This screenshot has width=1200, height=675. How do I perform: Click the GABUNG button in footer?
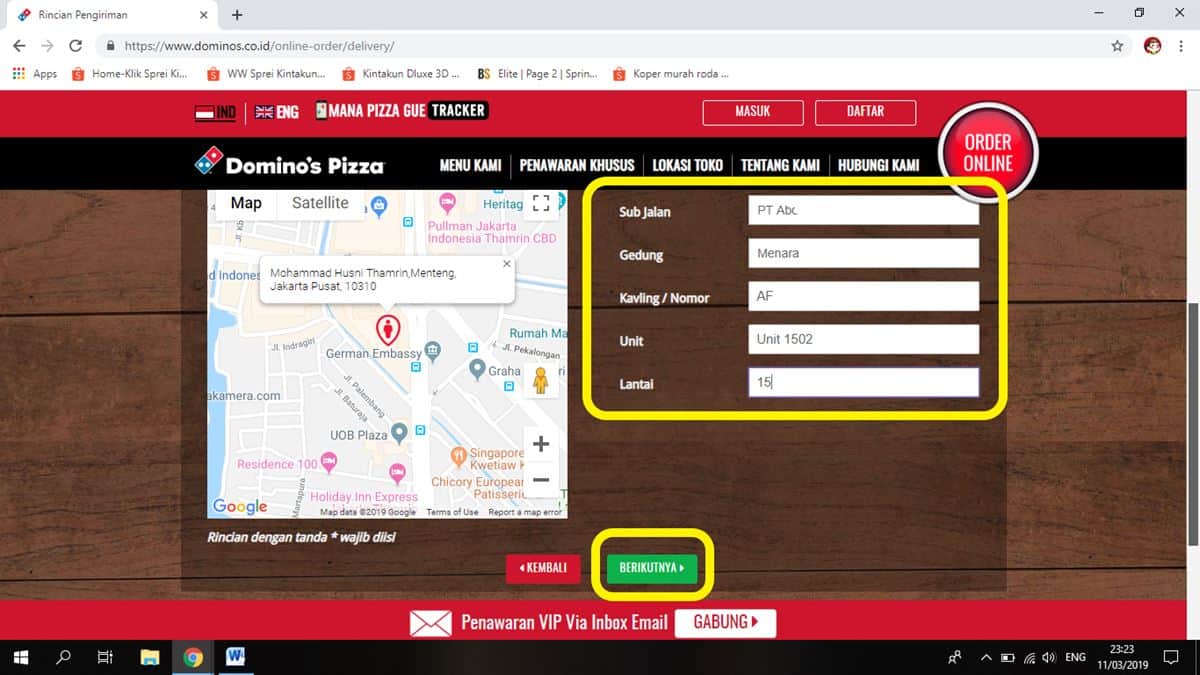(x=725, y=622)
